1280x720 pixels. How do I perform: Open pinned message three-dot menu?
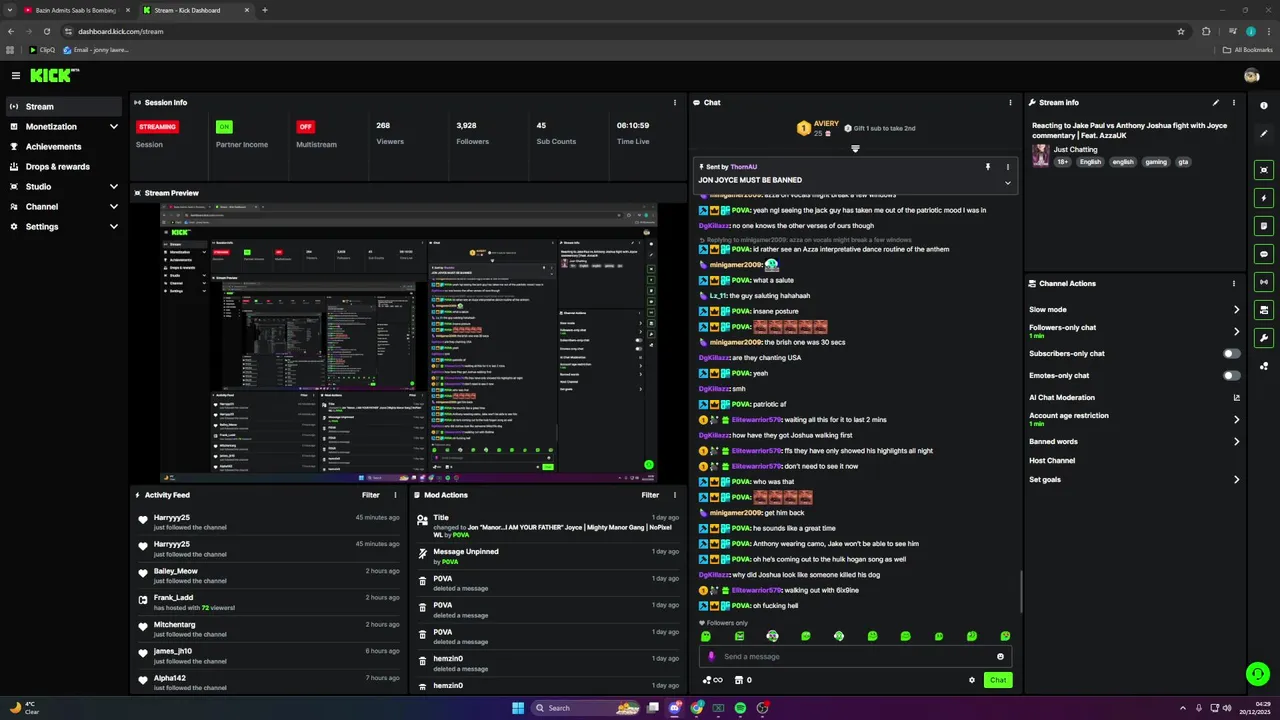point(1007,167)
